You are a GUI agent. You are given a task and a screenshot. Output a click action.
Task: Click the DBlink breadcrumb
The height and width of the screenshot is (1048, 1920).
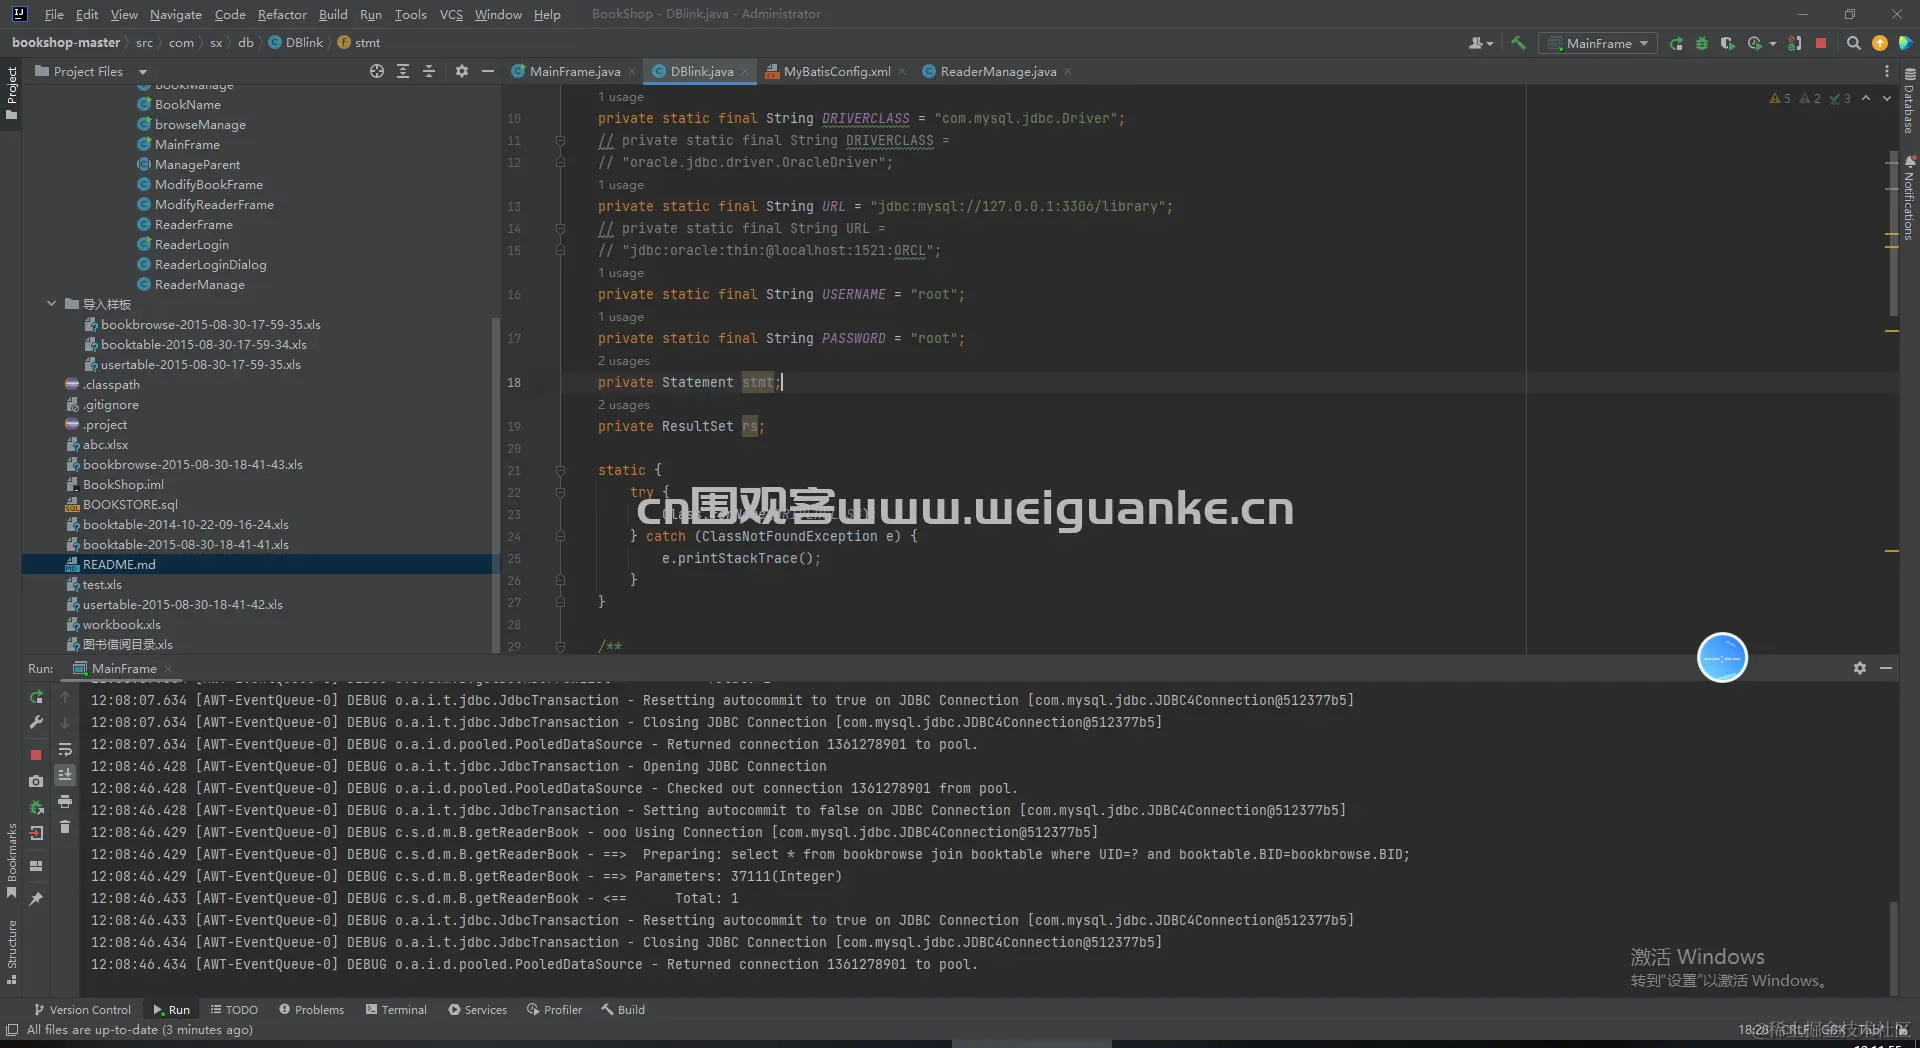point(296,43)
